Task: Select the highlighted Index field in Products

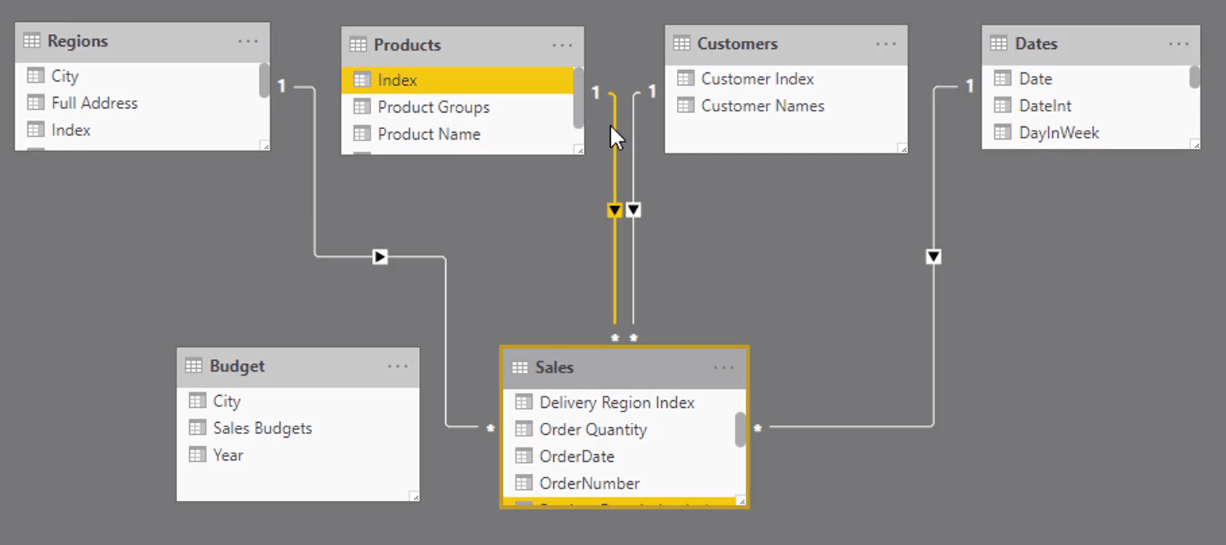Action: click(x=457, y=80)
